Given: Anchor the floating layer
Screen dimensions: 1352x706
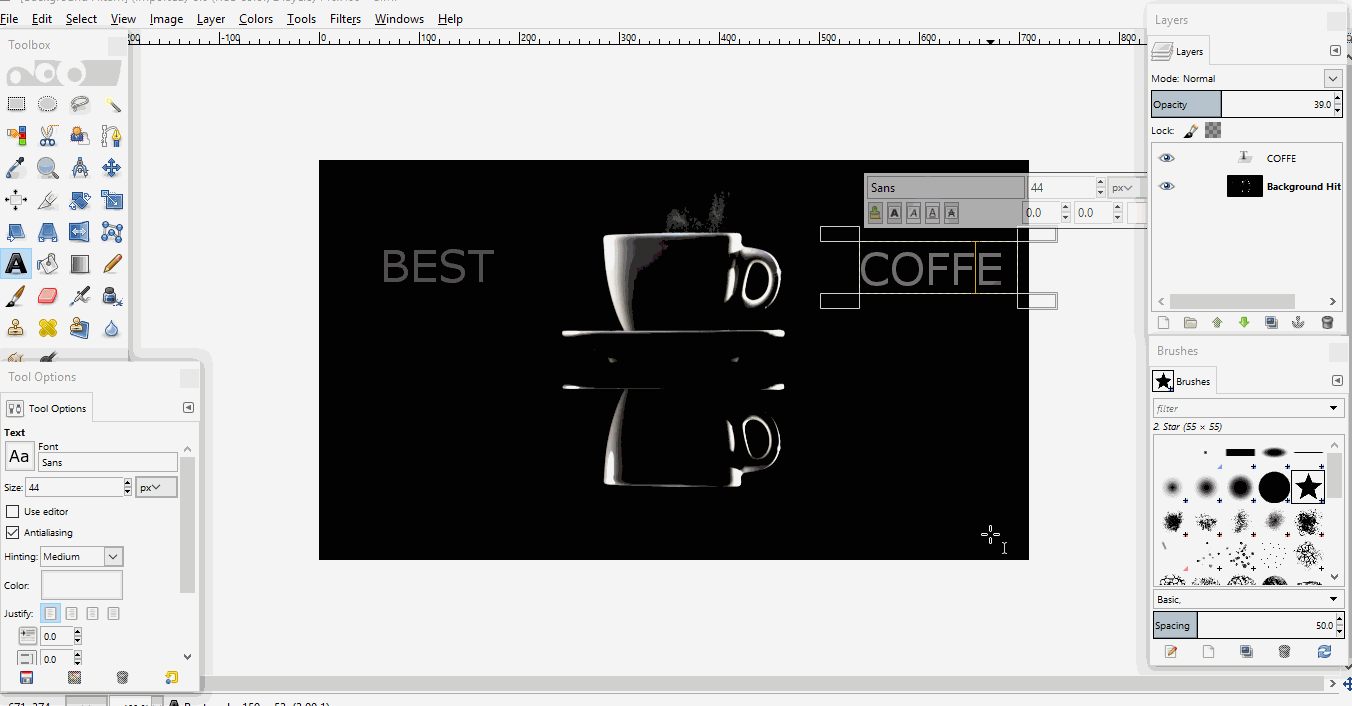Looking at the screenshot, I should (x=1298, y=323).
